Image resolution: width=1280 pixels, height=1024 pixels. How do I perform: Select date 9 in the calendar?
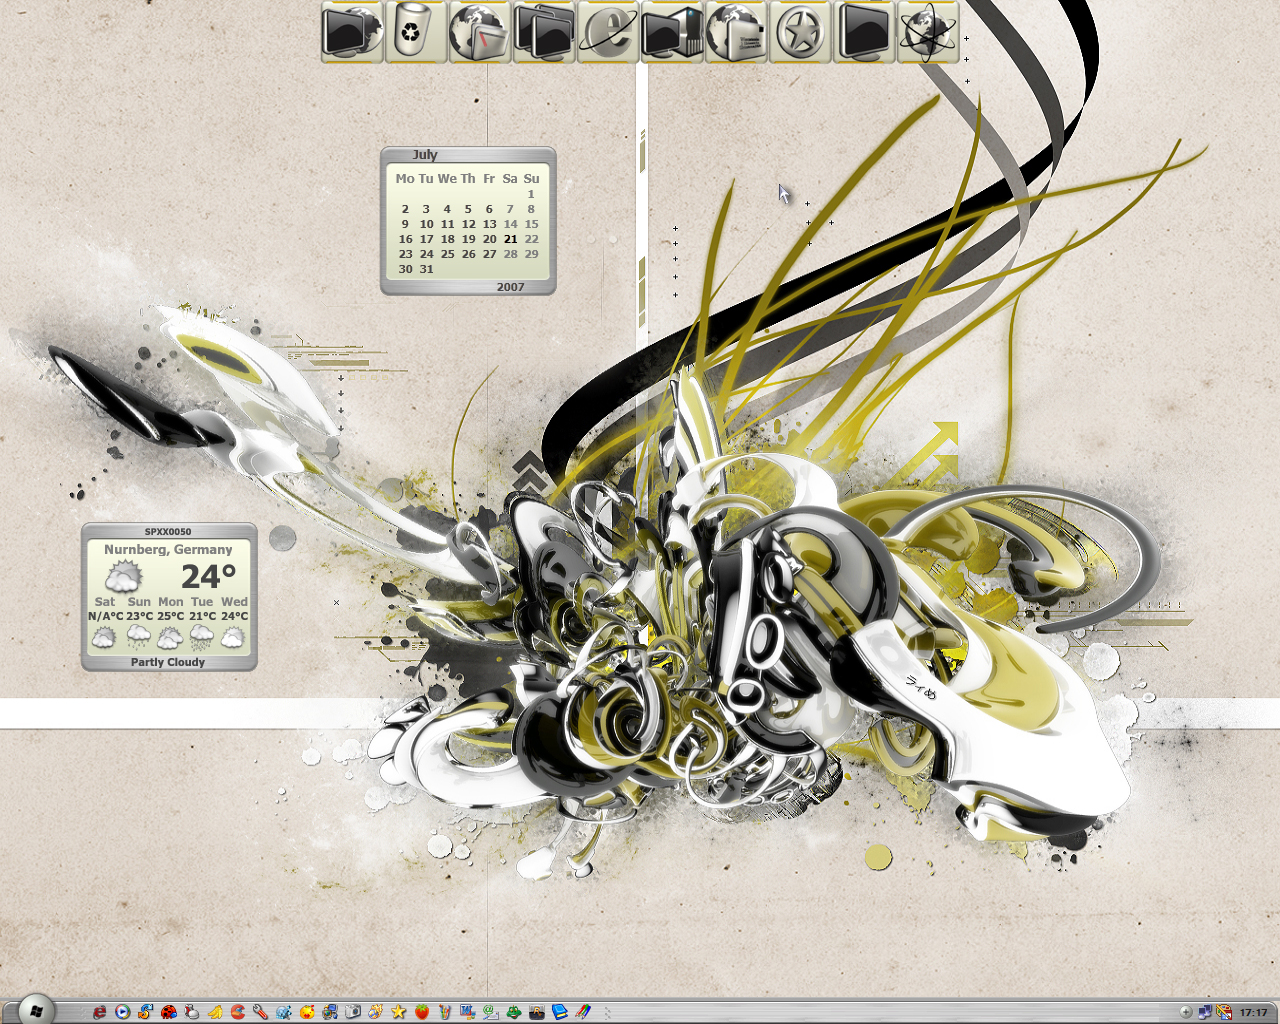coord(405,224)
